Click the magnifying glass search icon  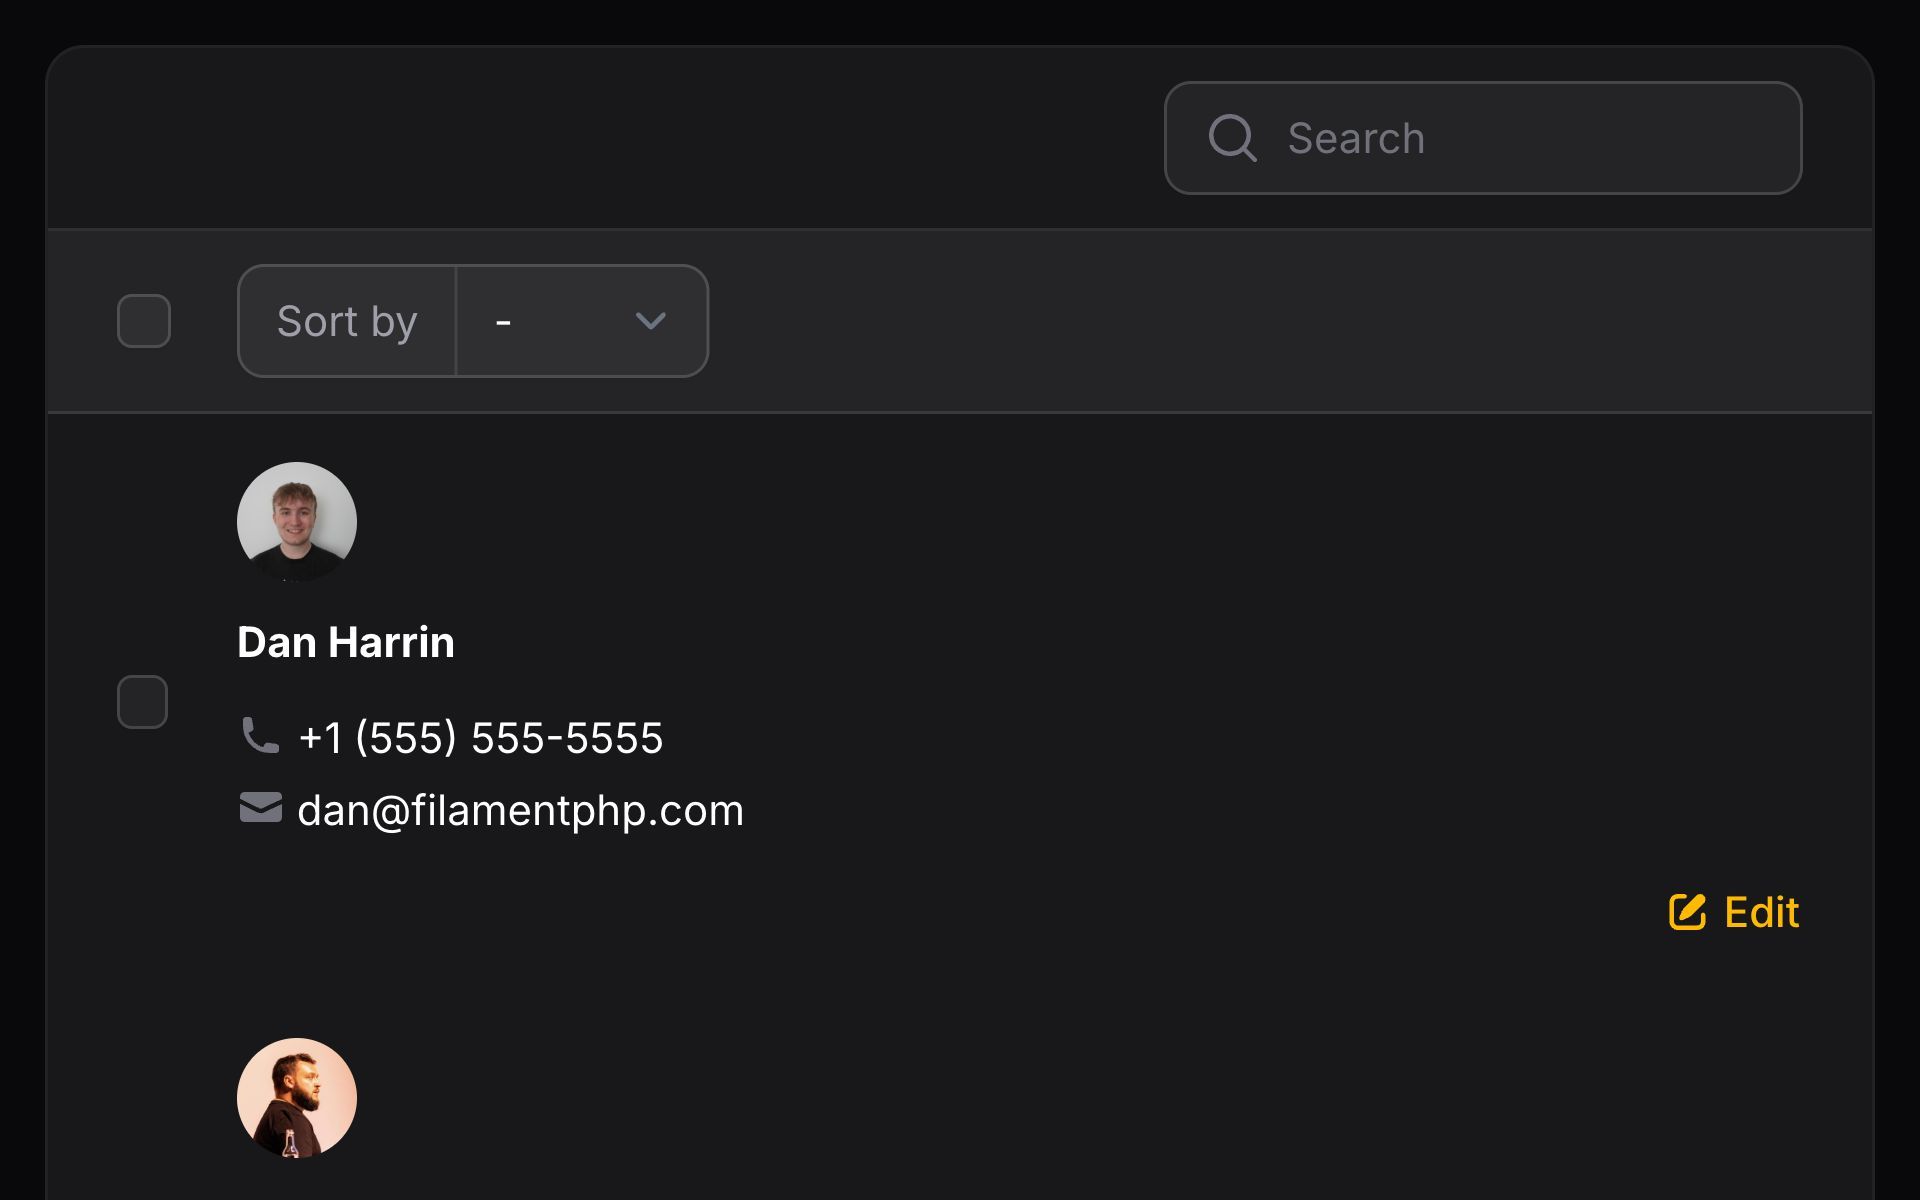tap(1232, 138)
